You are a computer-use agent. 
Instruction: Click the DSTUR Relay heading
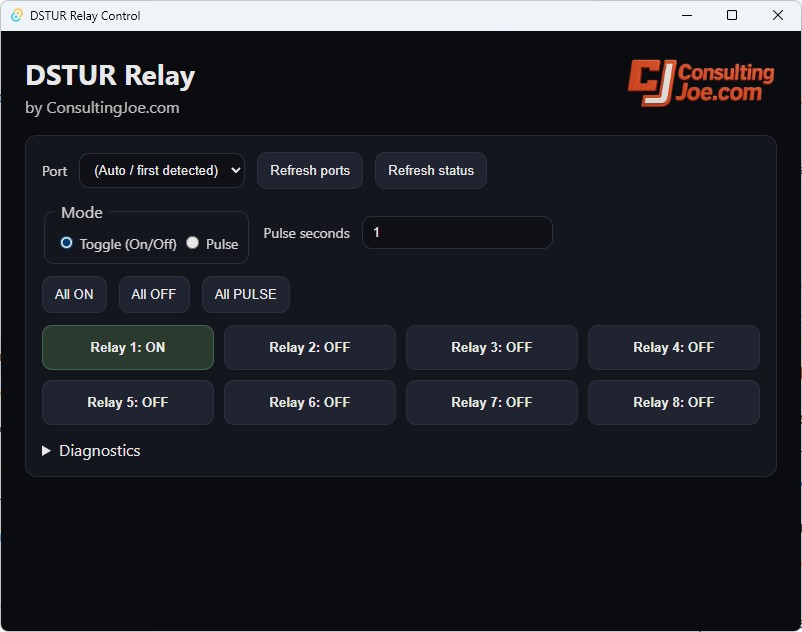(x=110, y=76)
